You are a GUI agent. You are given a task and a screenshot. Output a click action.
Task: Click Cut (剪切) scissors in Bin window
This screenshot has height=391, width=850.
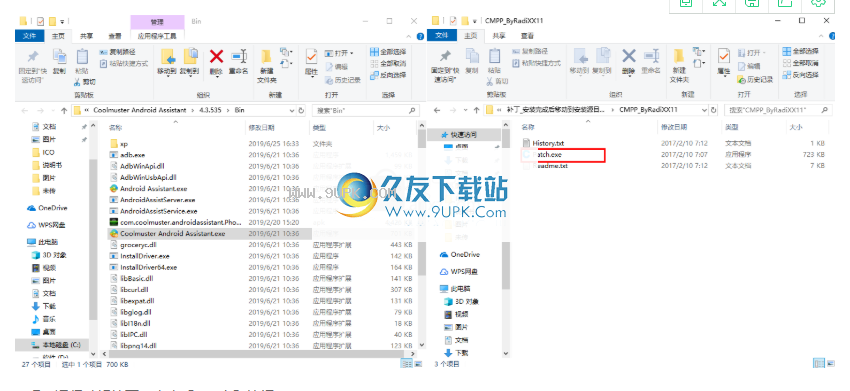coord(85,82)
